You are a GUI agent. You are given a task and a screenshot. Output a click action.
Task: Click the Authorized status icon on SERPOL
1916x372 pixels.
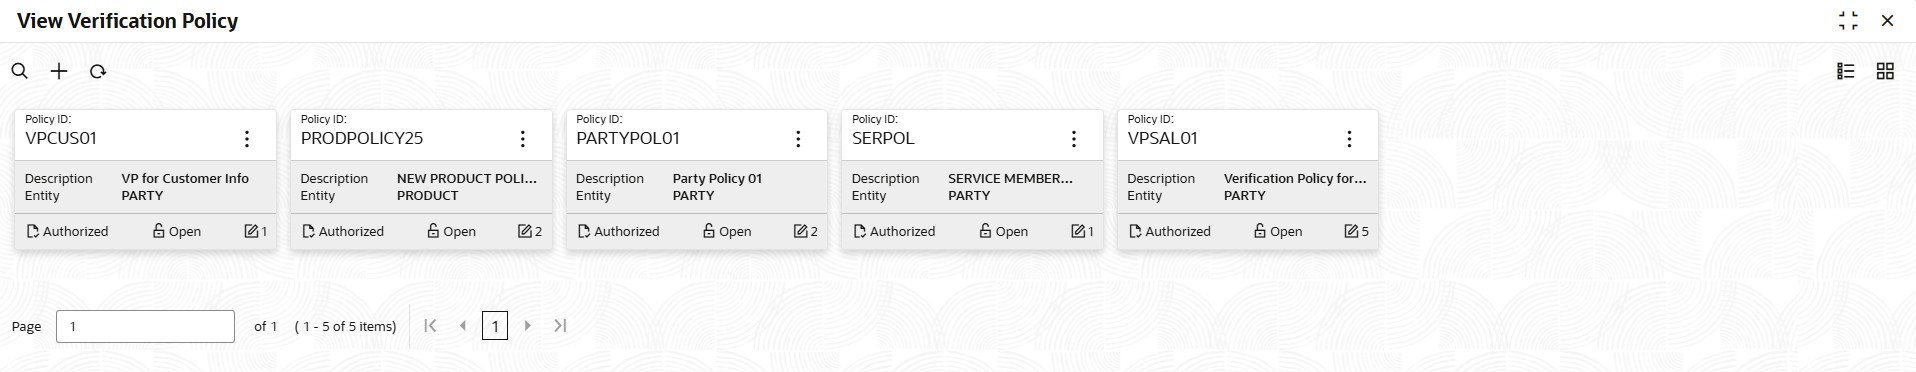click(x=859, y=231)
